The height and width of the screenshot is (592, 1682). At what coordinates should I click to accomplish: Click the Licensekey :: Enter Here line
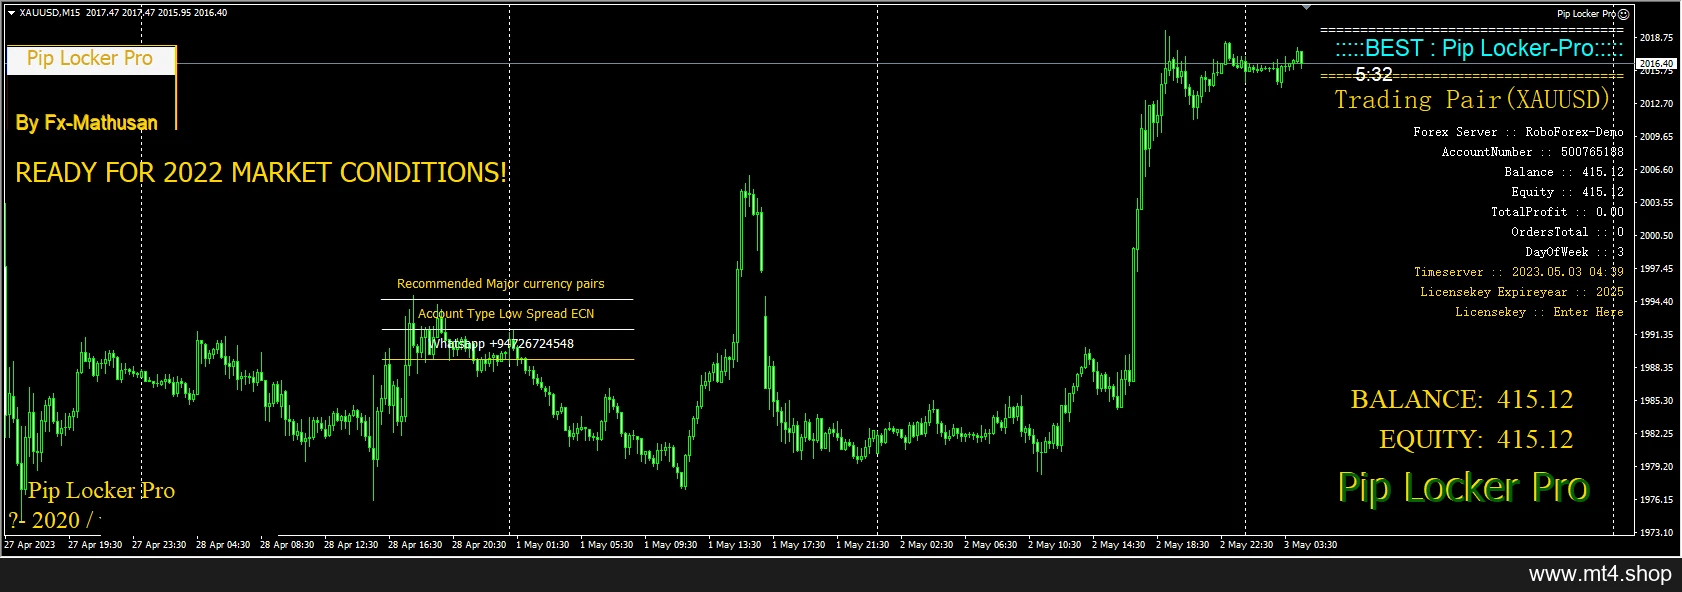pyautogui.click(x=1539, y=312)
